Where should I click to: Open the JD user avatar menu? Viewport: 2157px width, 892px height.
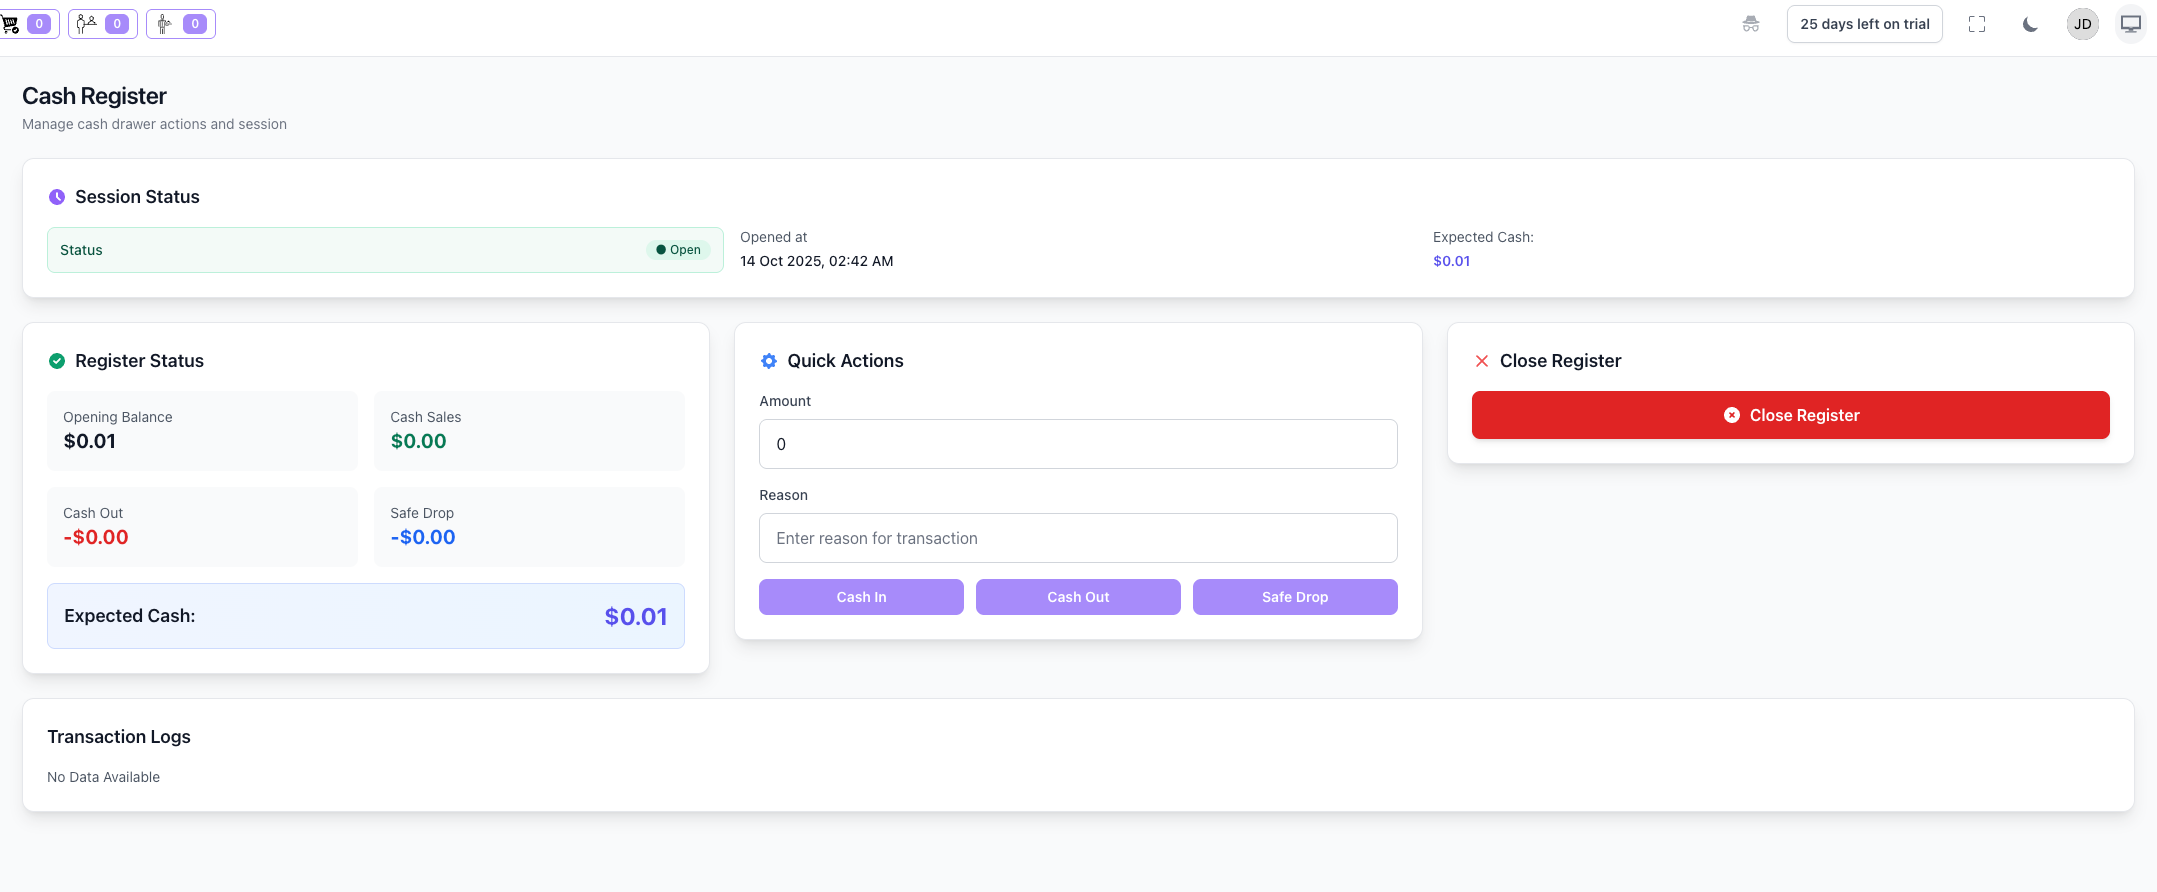point(2083,24)
